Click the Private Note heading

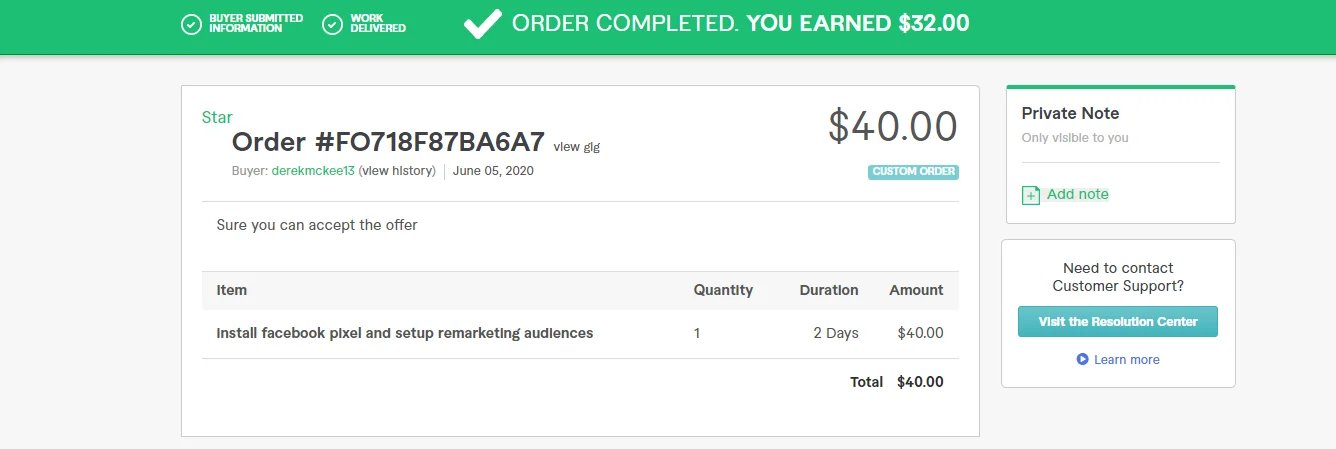click(x=1070, y=113)
